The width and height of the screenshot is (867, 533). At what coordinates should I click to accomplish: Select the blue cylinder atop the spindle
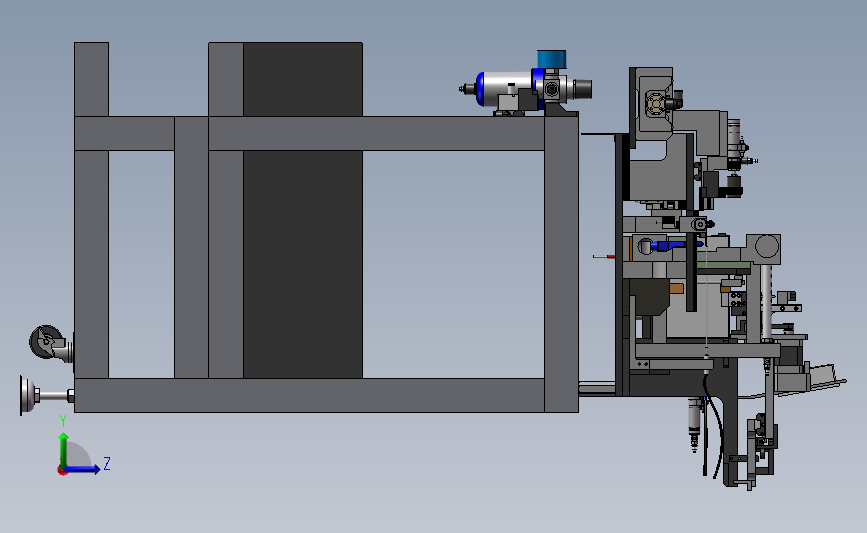pyautogui.click(x=551, y=59)
